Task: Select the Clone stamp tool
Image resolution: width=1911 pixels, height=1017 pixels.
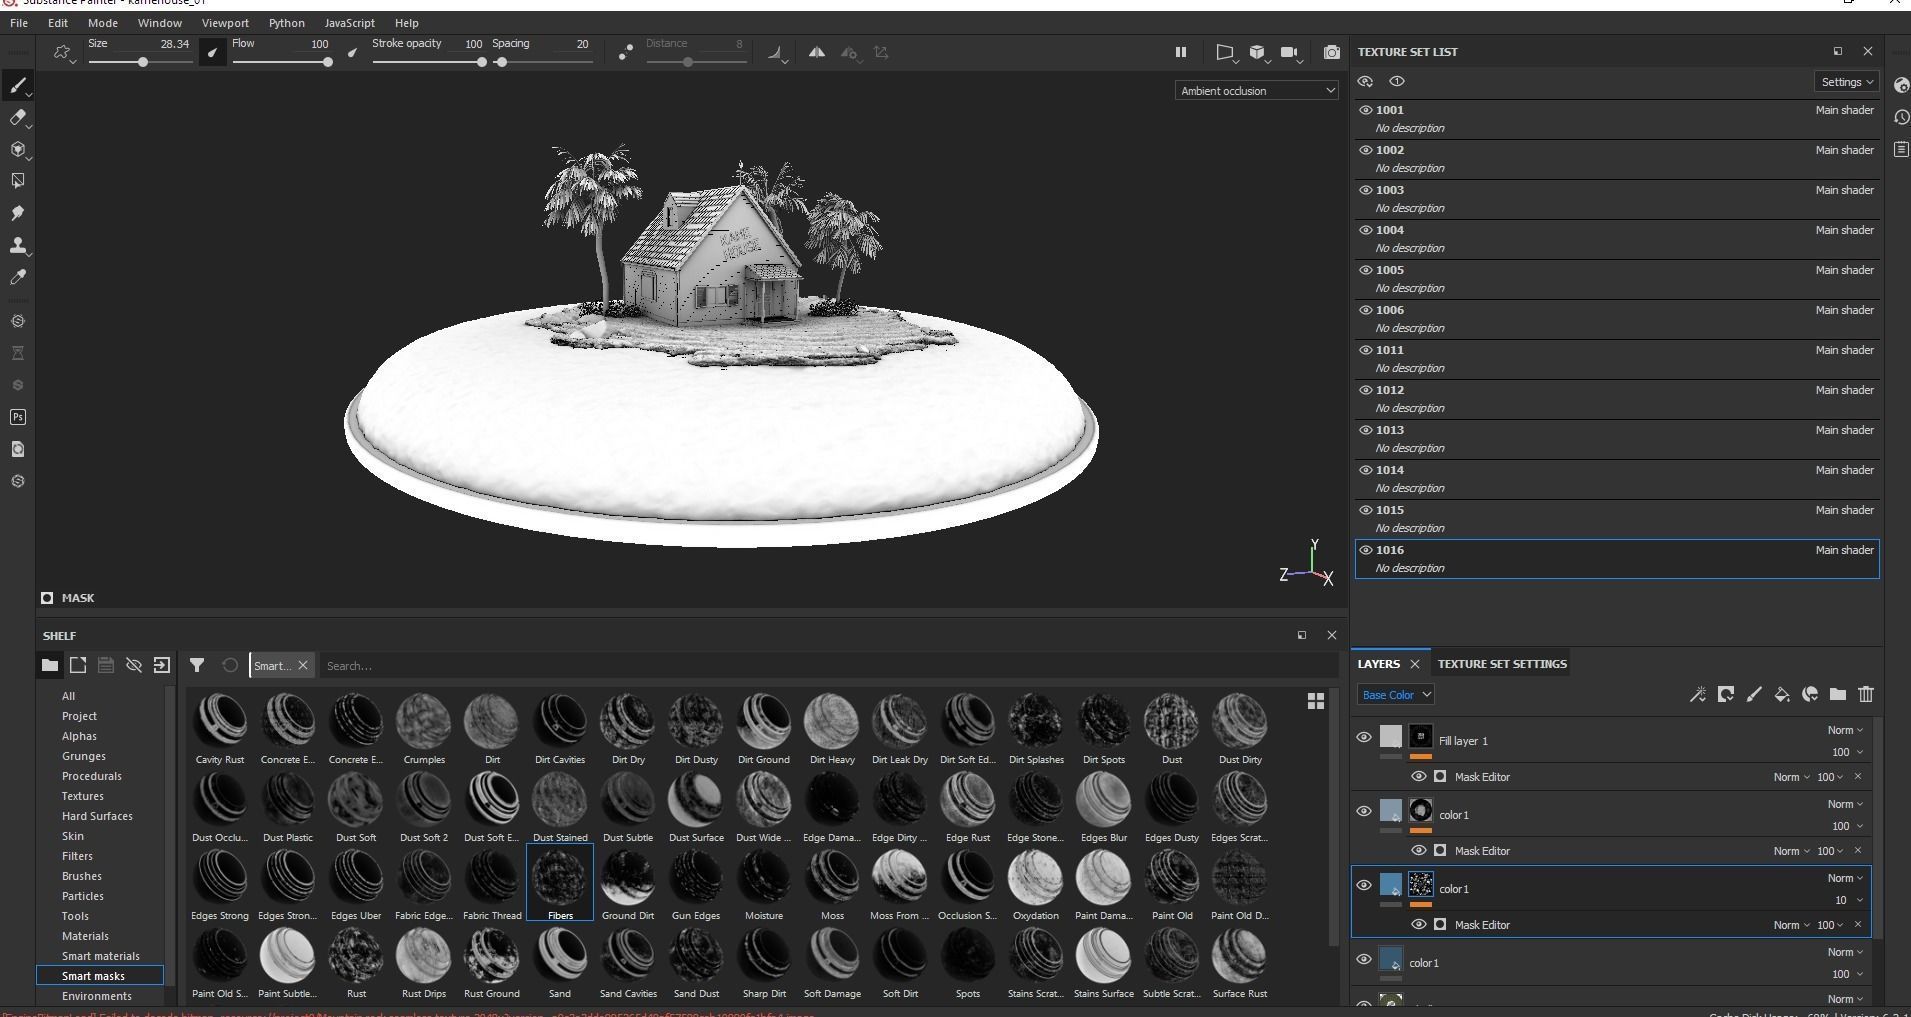Action: (18, 245)
